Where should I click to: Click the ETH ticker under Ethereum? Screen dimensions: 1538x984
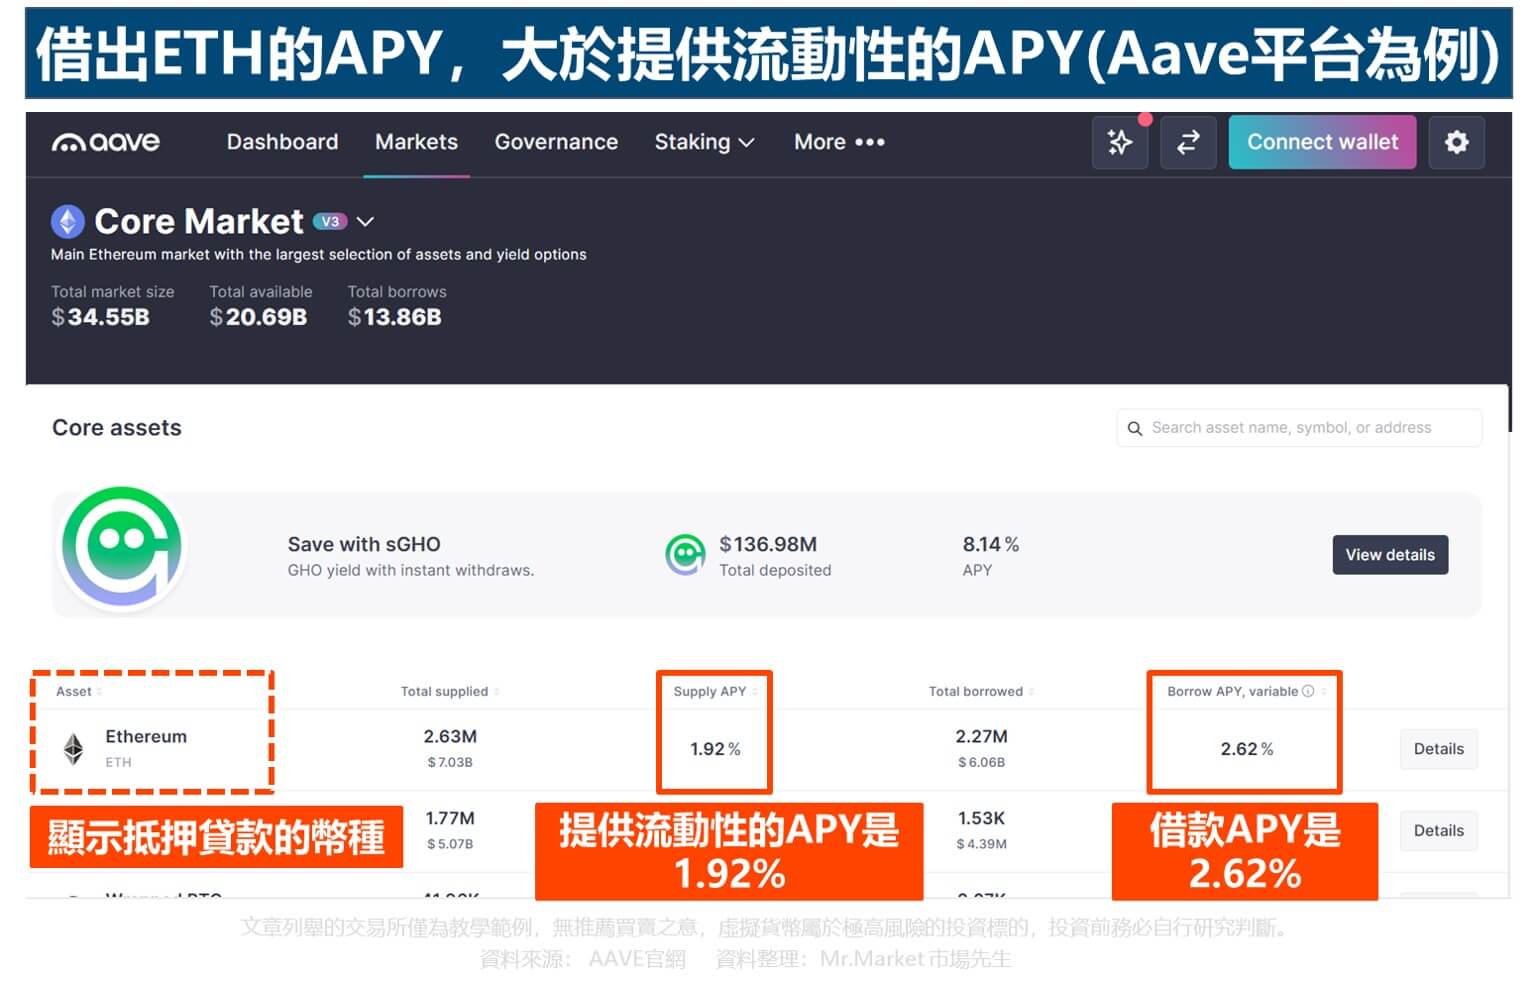[118, 762]
